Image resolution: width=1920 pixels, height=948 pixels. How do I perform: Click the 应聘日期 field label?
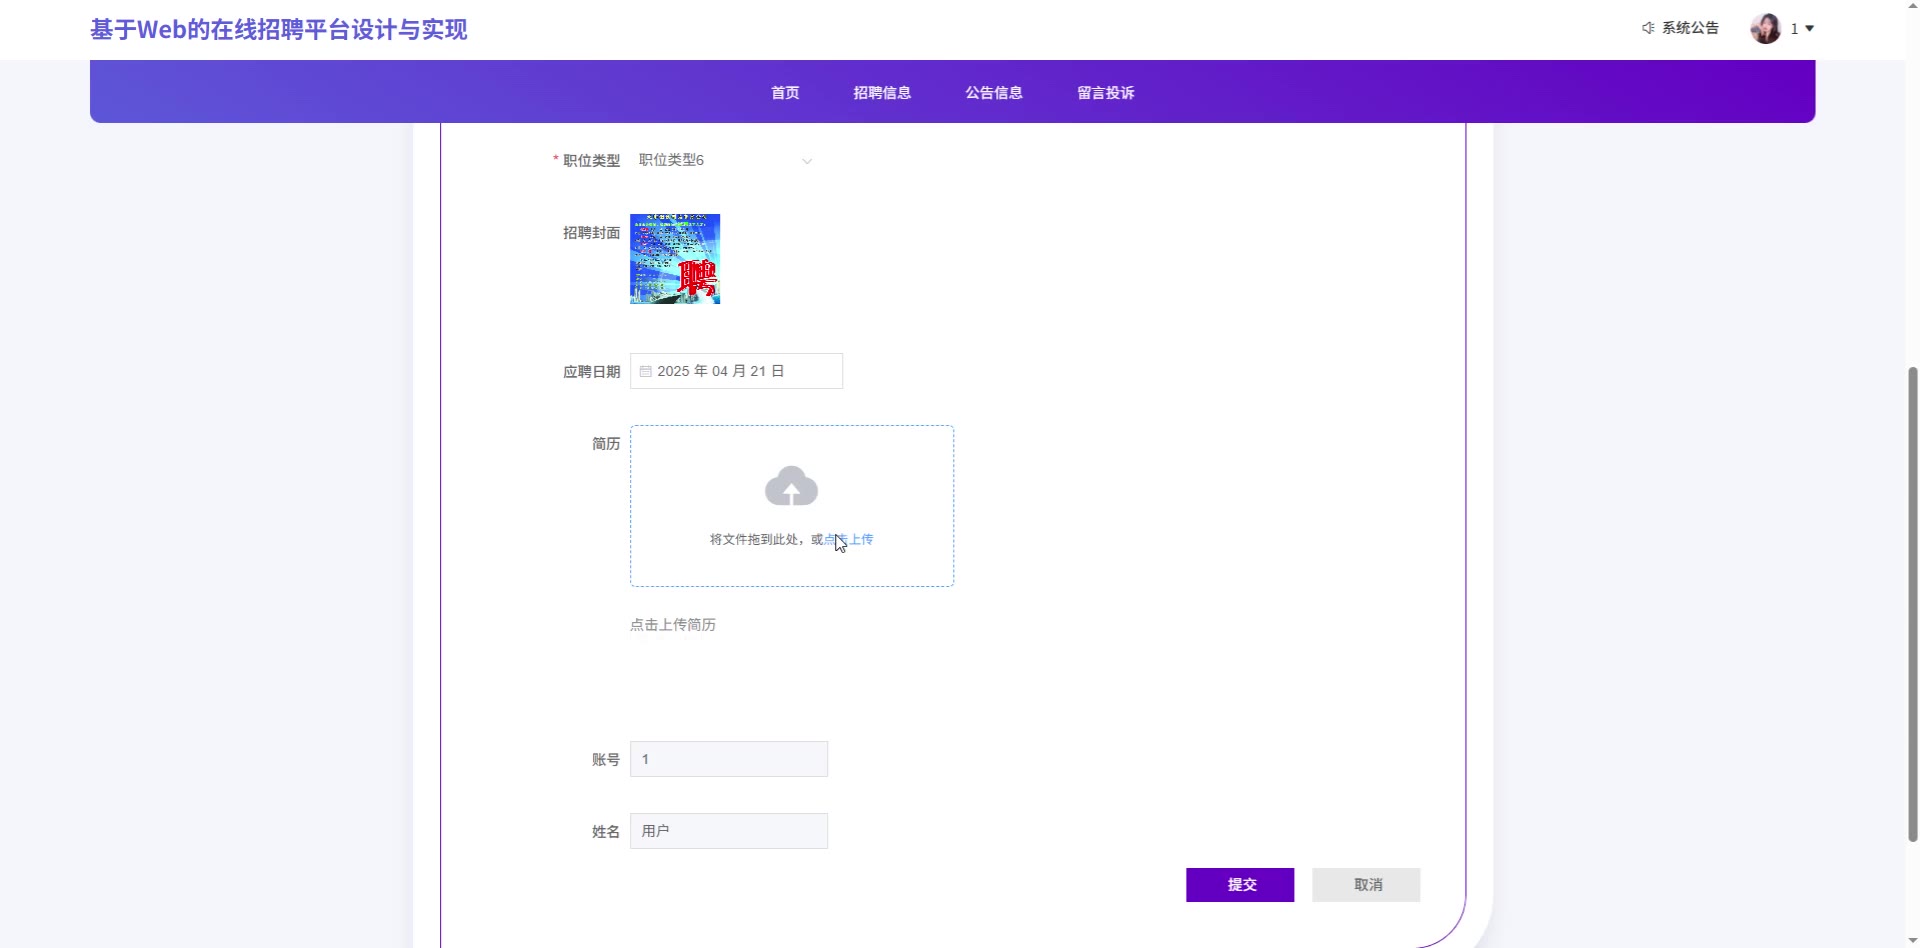point(591,372)
